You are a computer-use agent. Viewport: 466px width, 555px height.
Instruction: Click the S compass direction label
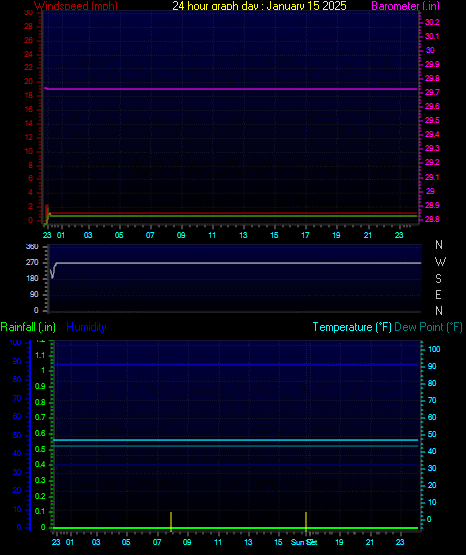point(439,279)
